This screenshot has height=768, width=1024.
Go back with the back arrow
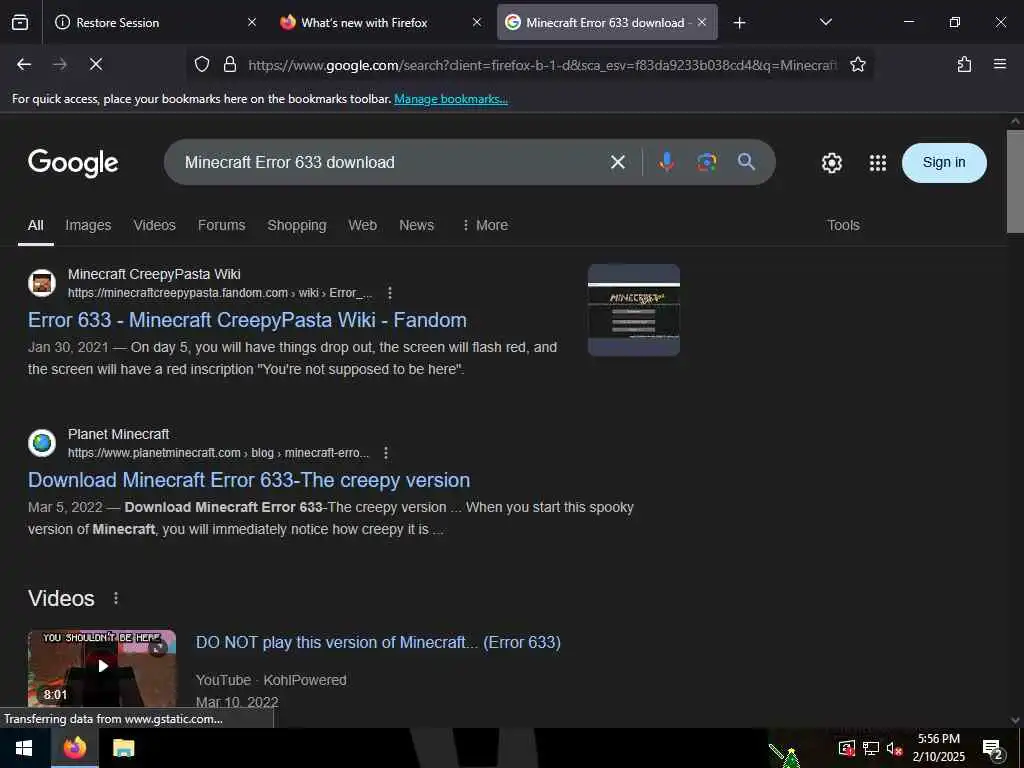coord(24,64)
